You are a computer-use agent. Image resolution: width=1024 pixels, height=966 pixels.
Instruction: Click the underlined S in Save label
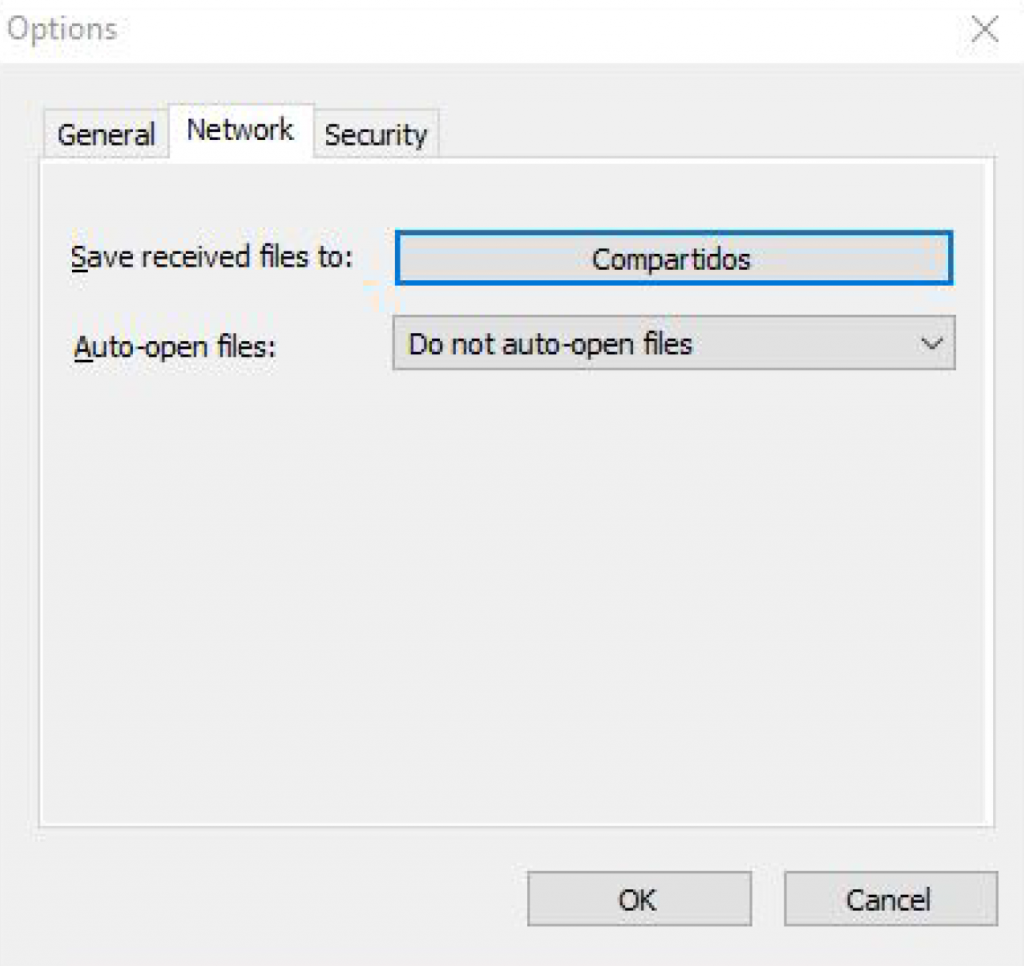(79, 257)
